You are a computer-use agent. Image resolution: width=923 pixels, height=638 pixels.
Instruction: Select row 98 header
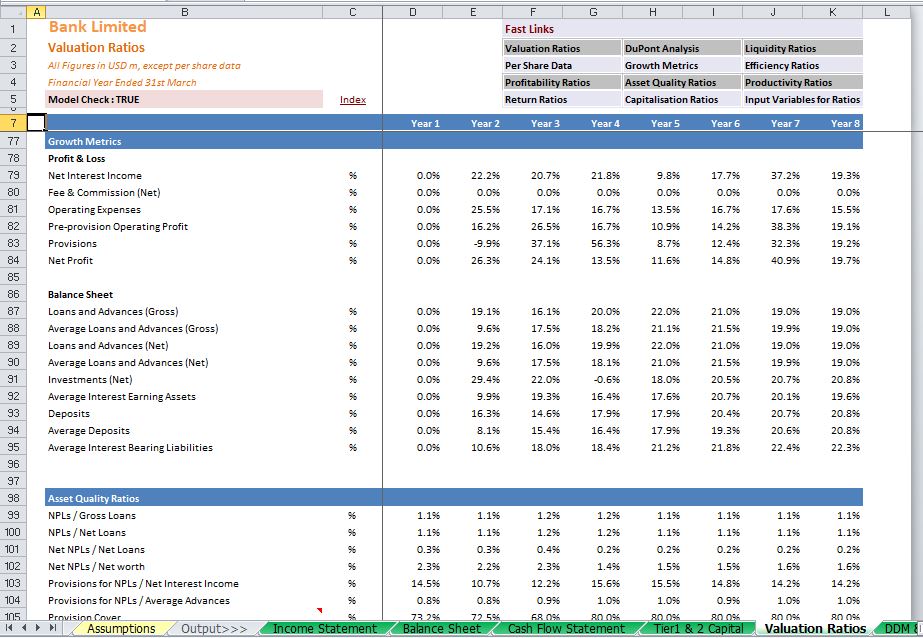(x=13, y=498)
